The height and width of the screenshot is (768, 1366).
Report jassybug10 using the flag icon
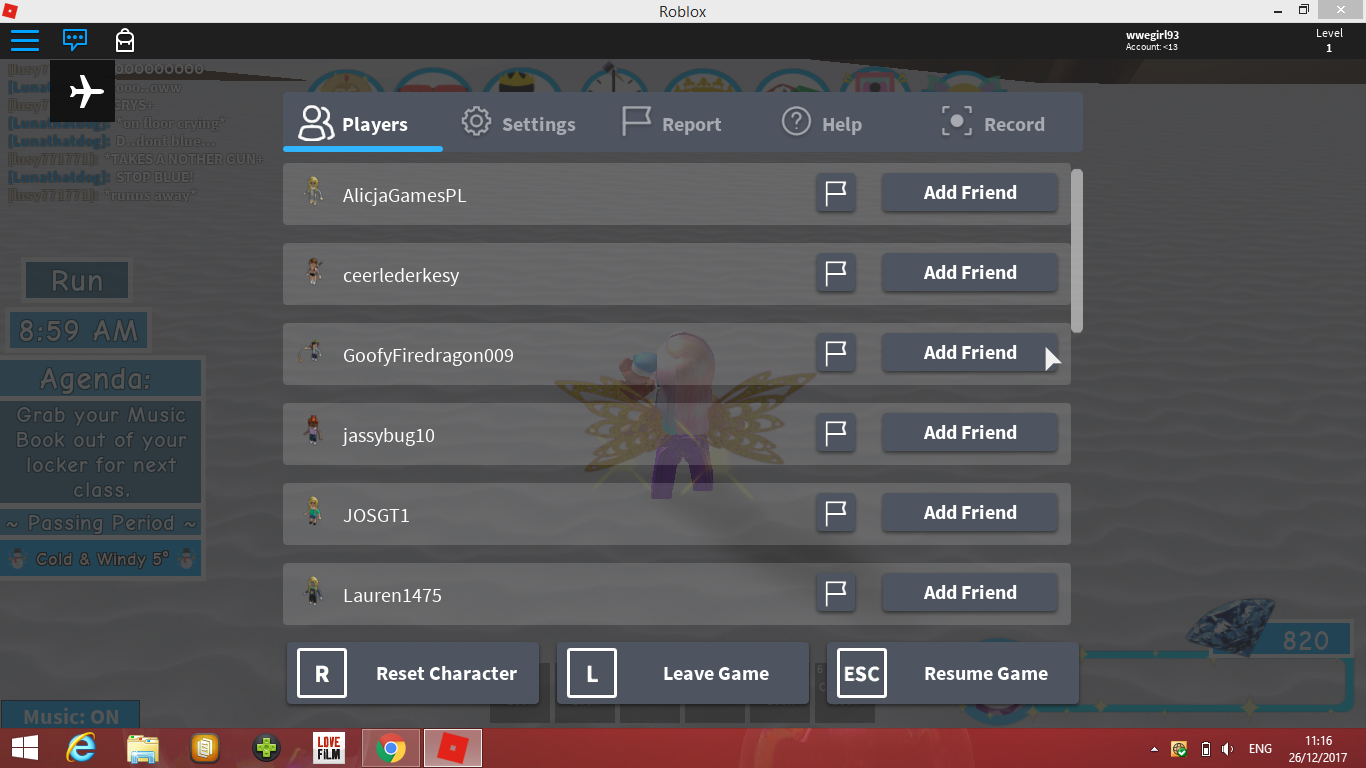coord(836,433)
